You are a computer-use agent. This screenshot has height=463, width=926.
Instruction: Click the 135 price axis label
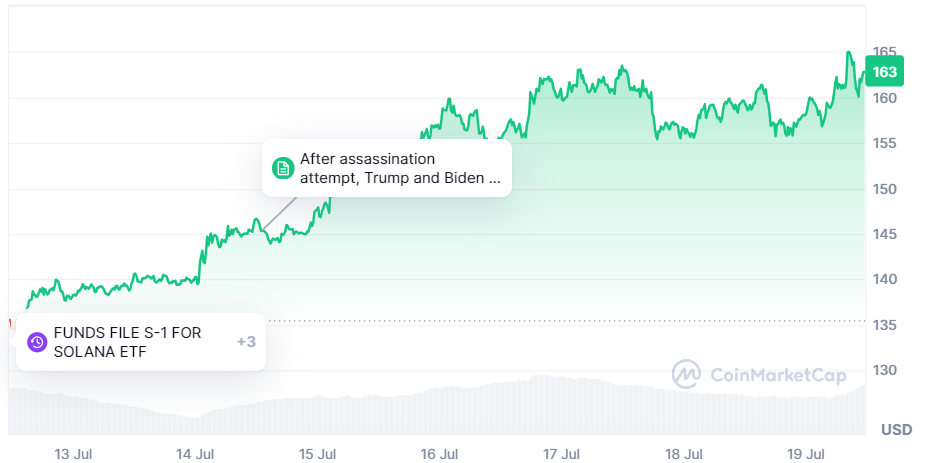885,325
